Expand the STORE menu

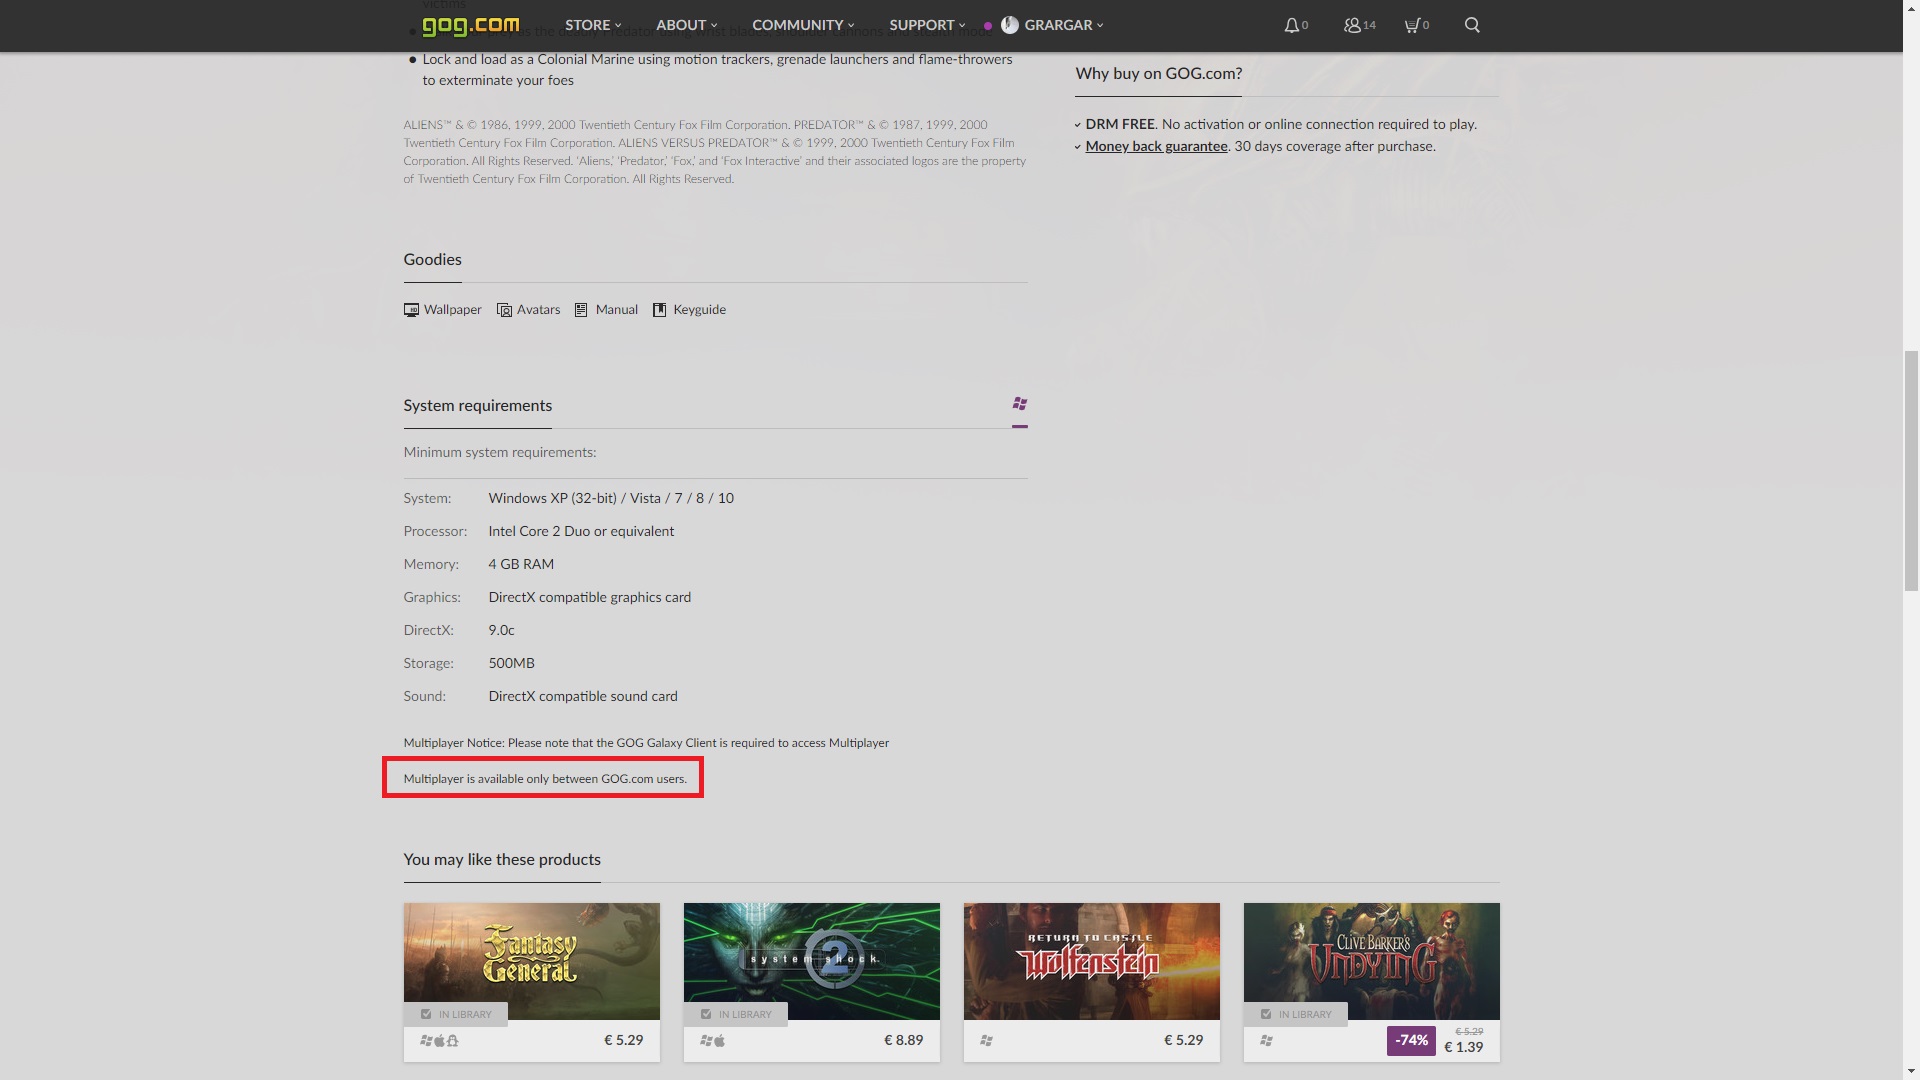(593, 25)
